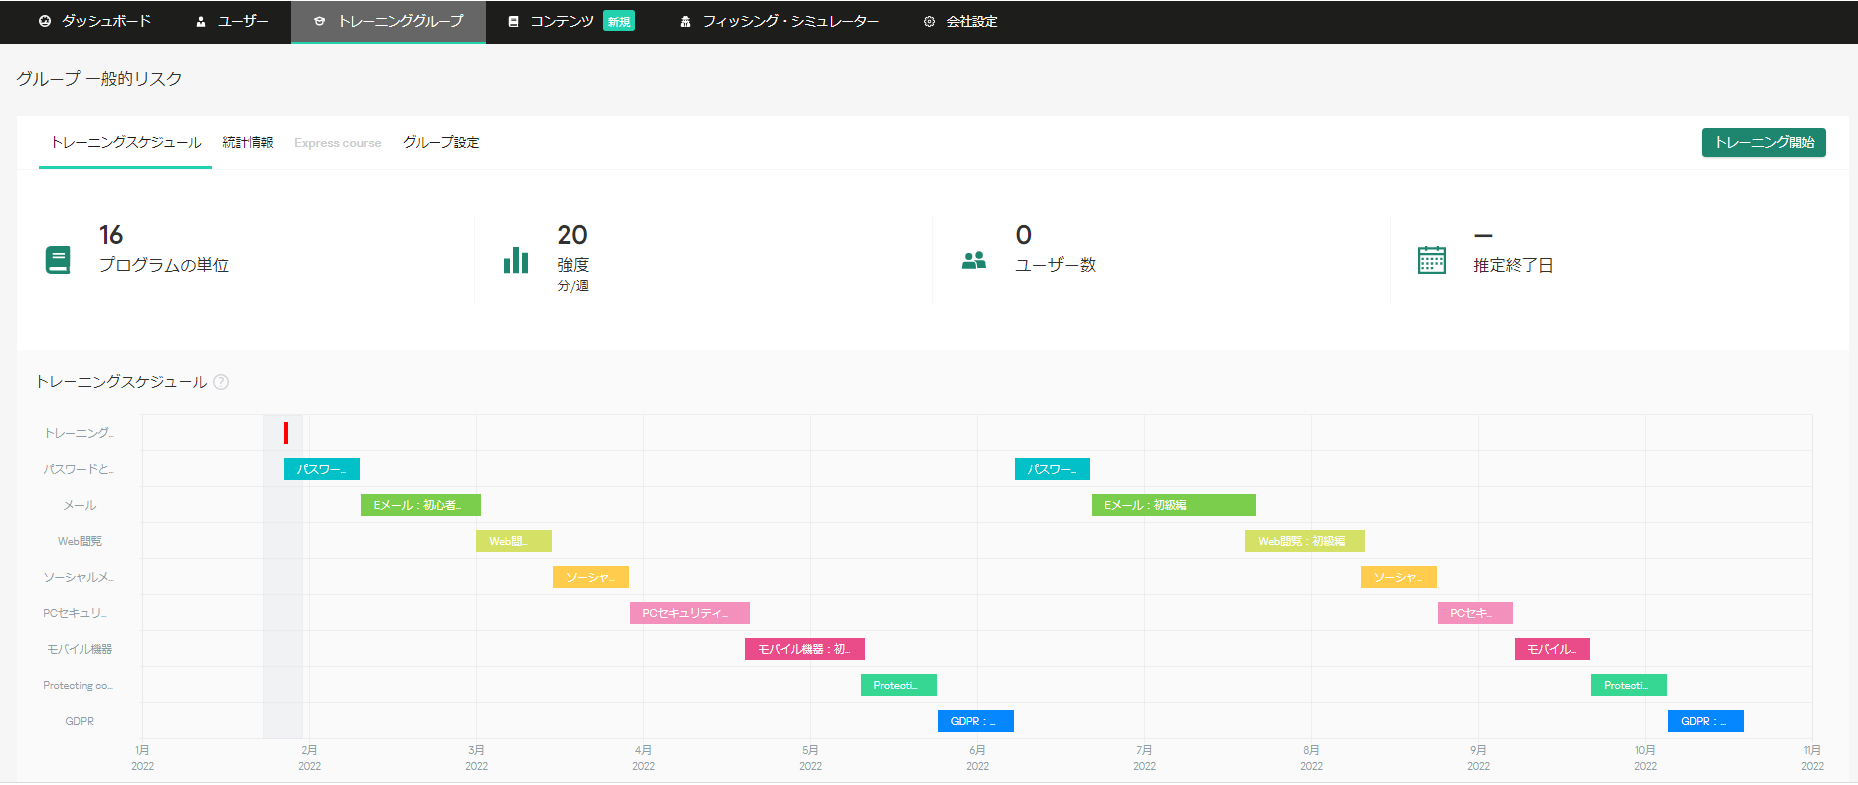Click the calendar icon beside 推定終了日
The height and width of the screenshot is (785, 1858).
tap(1432, 260)
